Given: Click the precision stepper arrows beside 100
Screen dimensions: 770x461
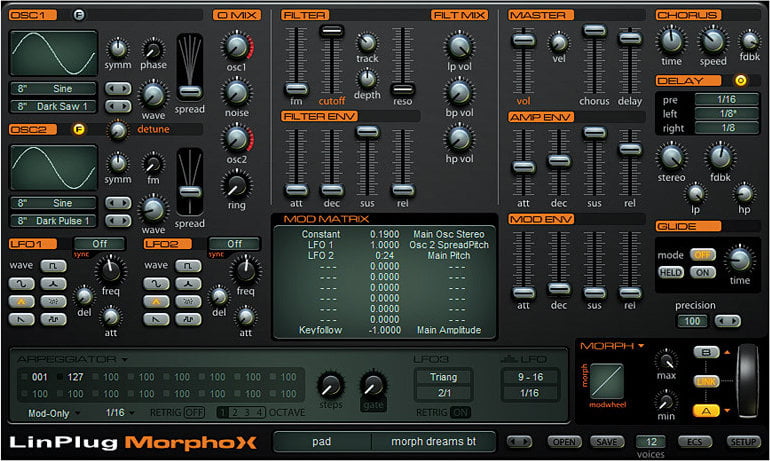Looking at the screenshot, I should 727,321.
